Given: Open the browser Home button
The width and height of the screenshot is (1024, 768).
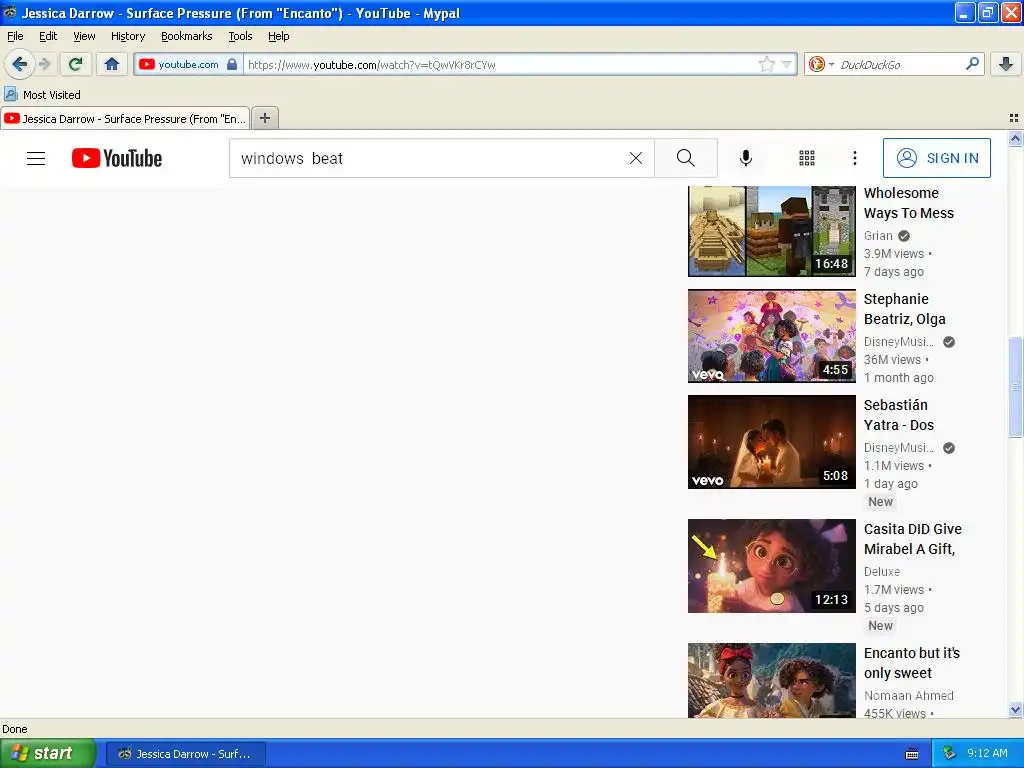Looking at the screenshot, I should click(x=112, y=64).
